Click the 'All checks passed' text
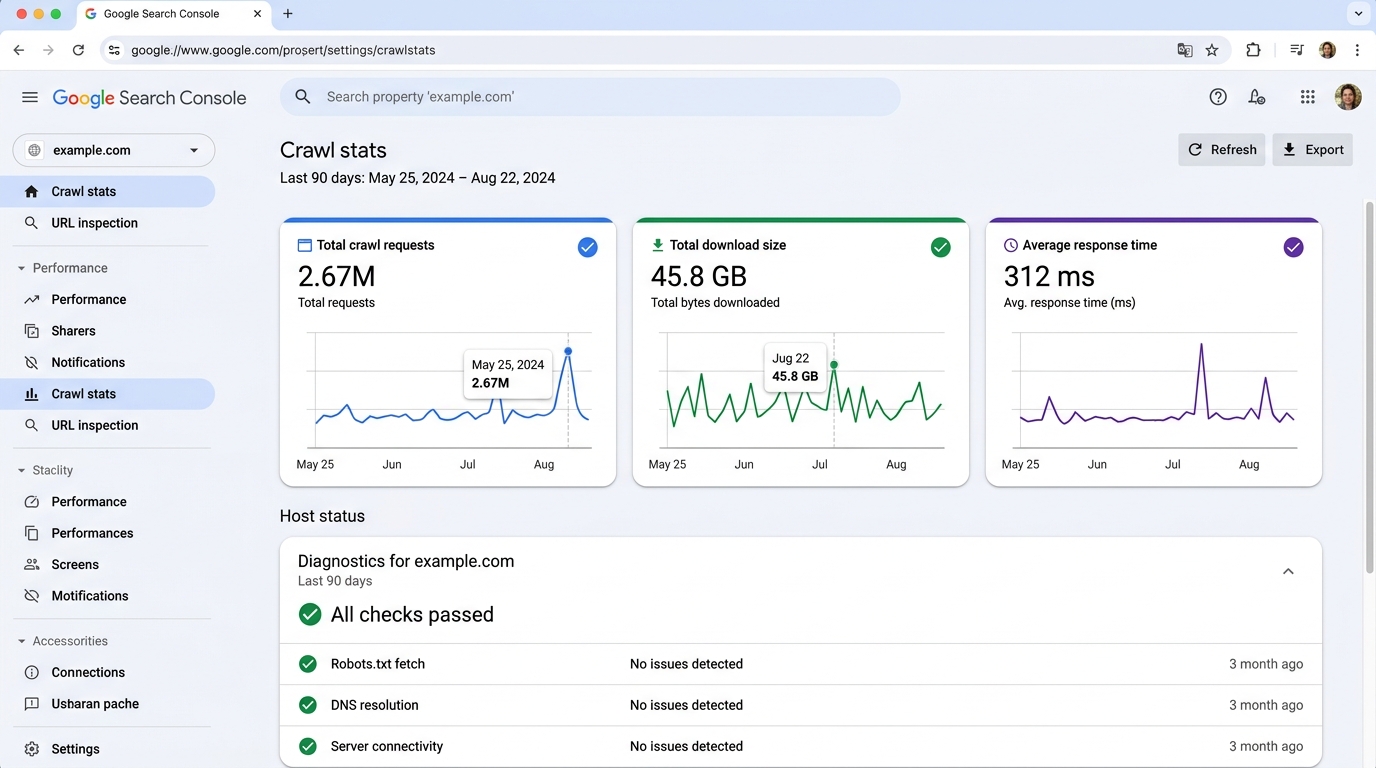The image size is (1376, 768). [x=412, y=614]
